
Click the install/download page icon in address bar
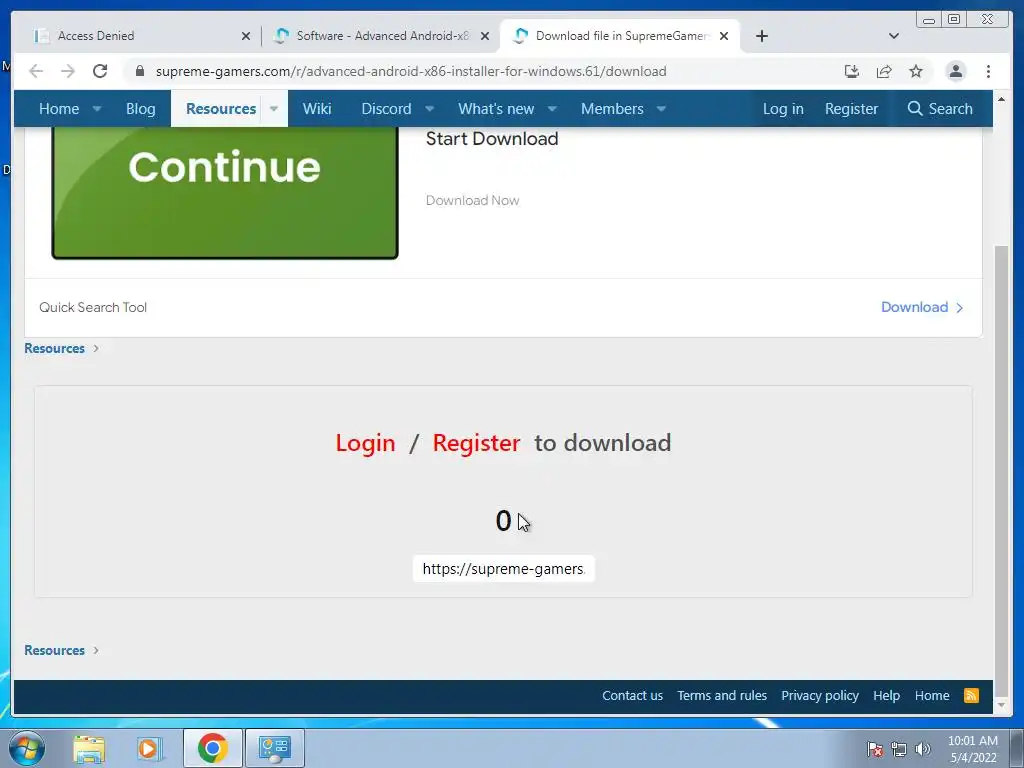coord(852,71)
